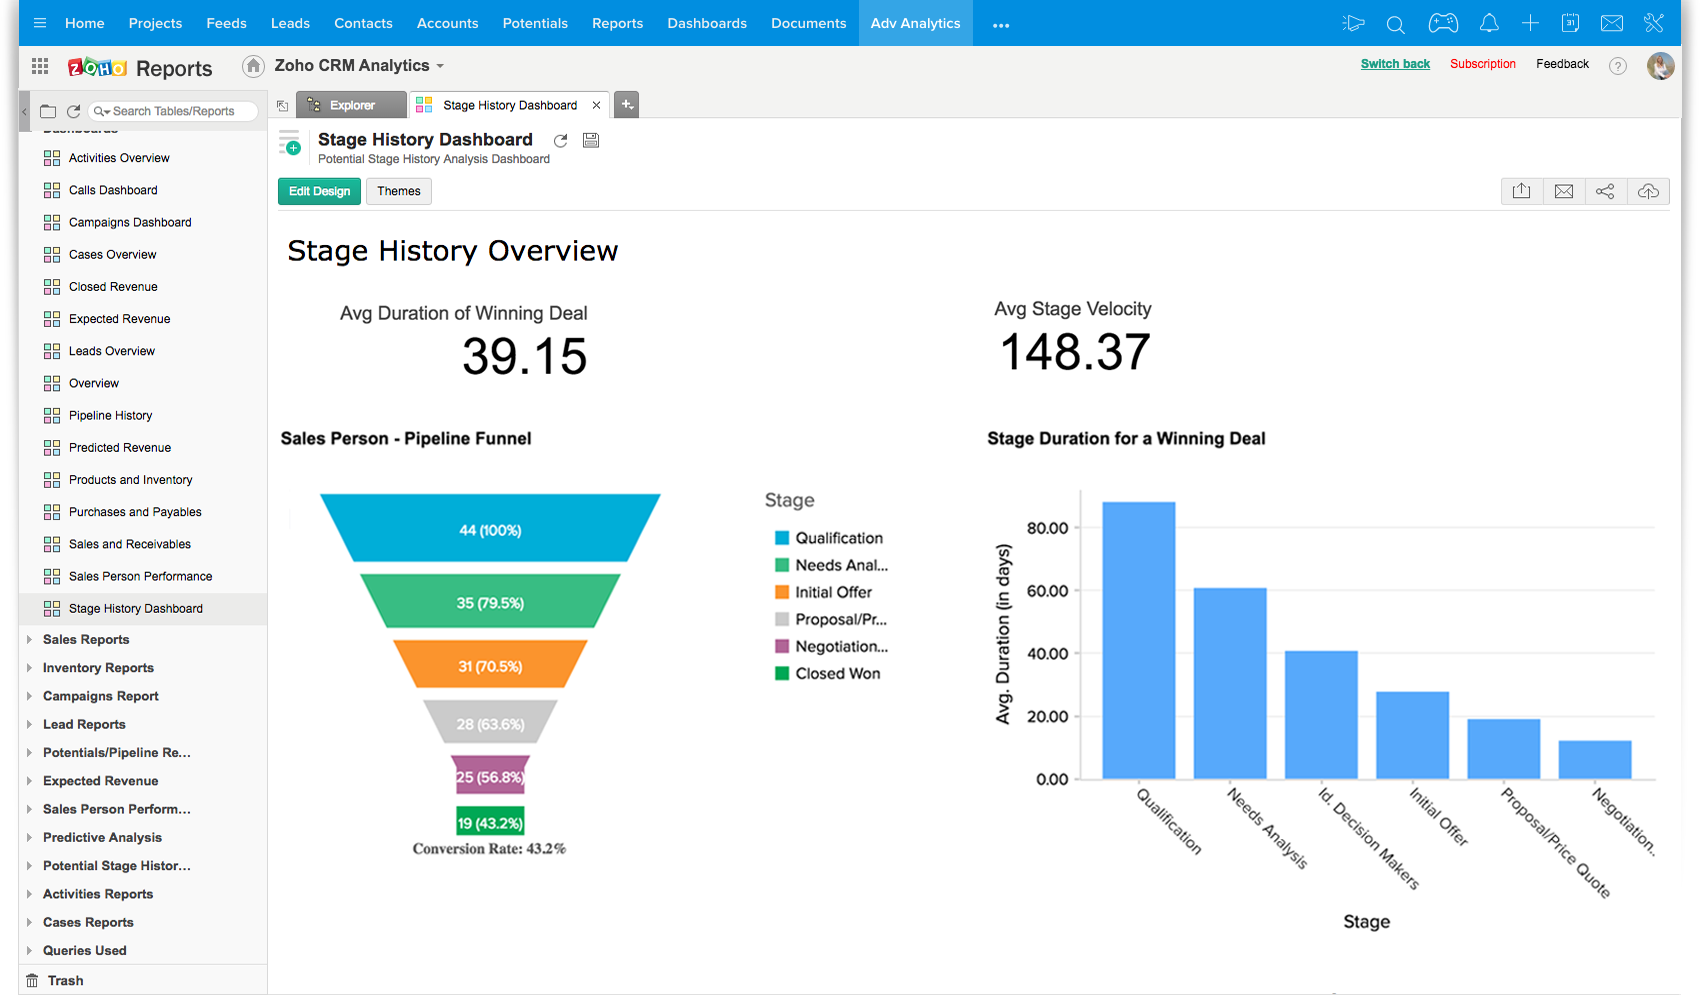Refresh the Stage History Dashboard
The width and height of the screenshot is (1700, 995).
tap(561, 141)
